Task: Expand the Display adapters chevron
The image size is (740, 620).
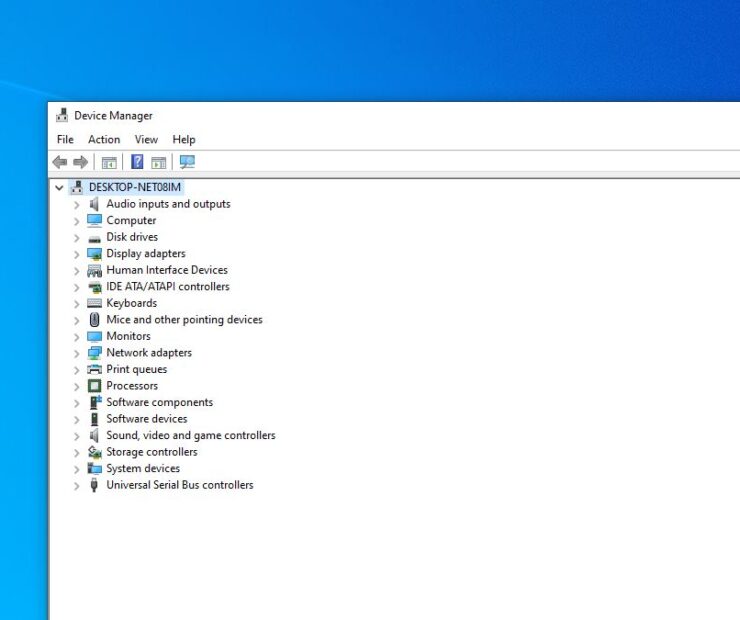Action: pyautogui.click(x=76, y=254)
